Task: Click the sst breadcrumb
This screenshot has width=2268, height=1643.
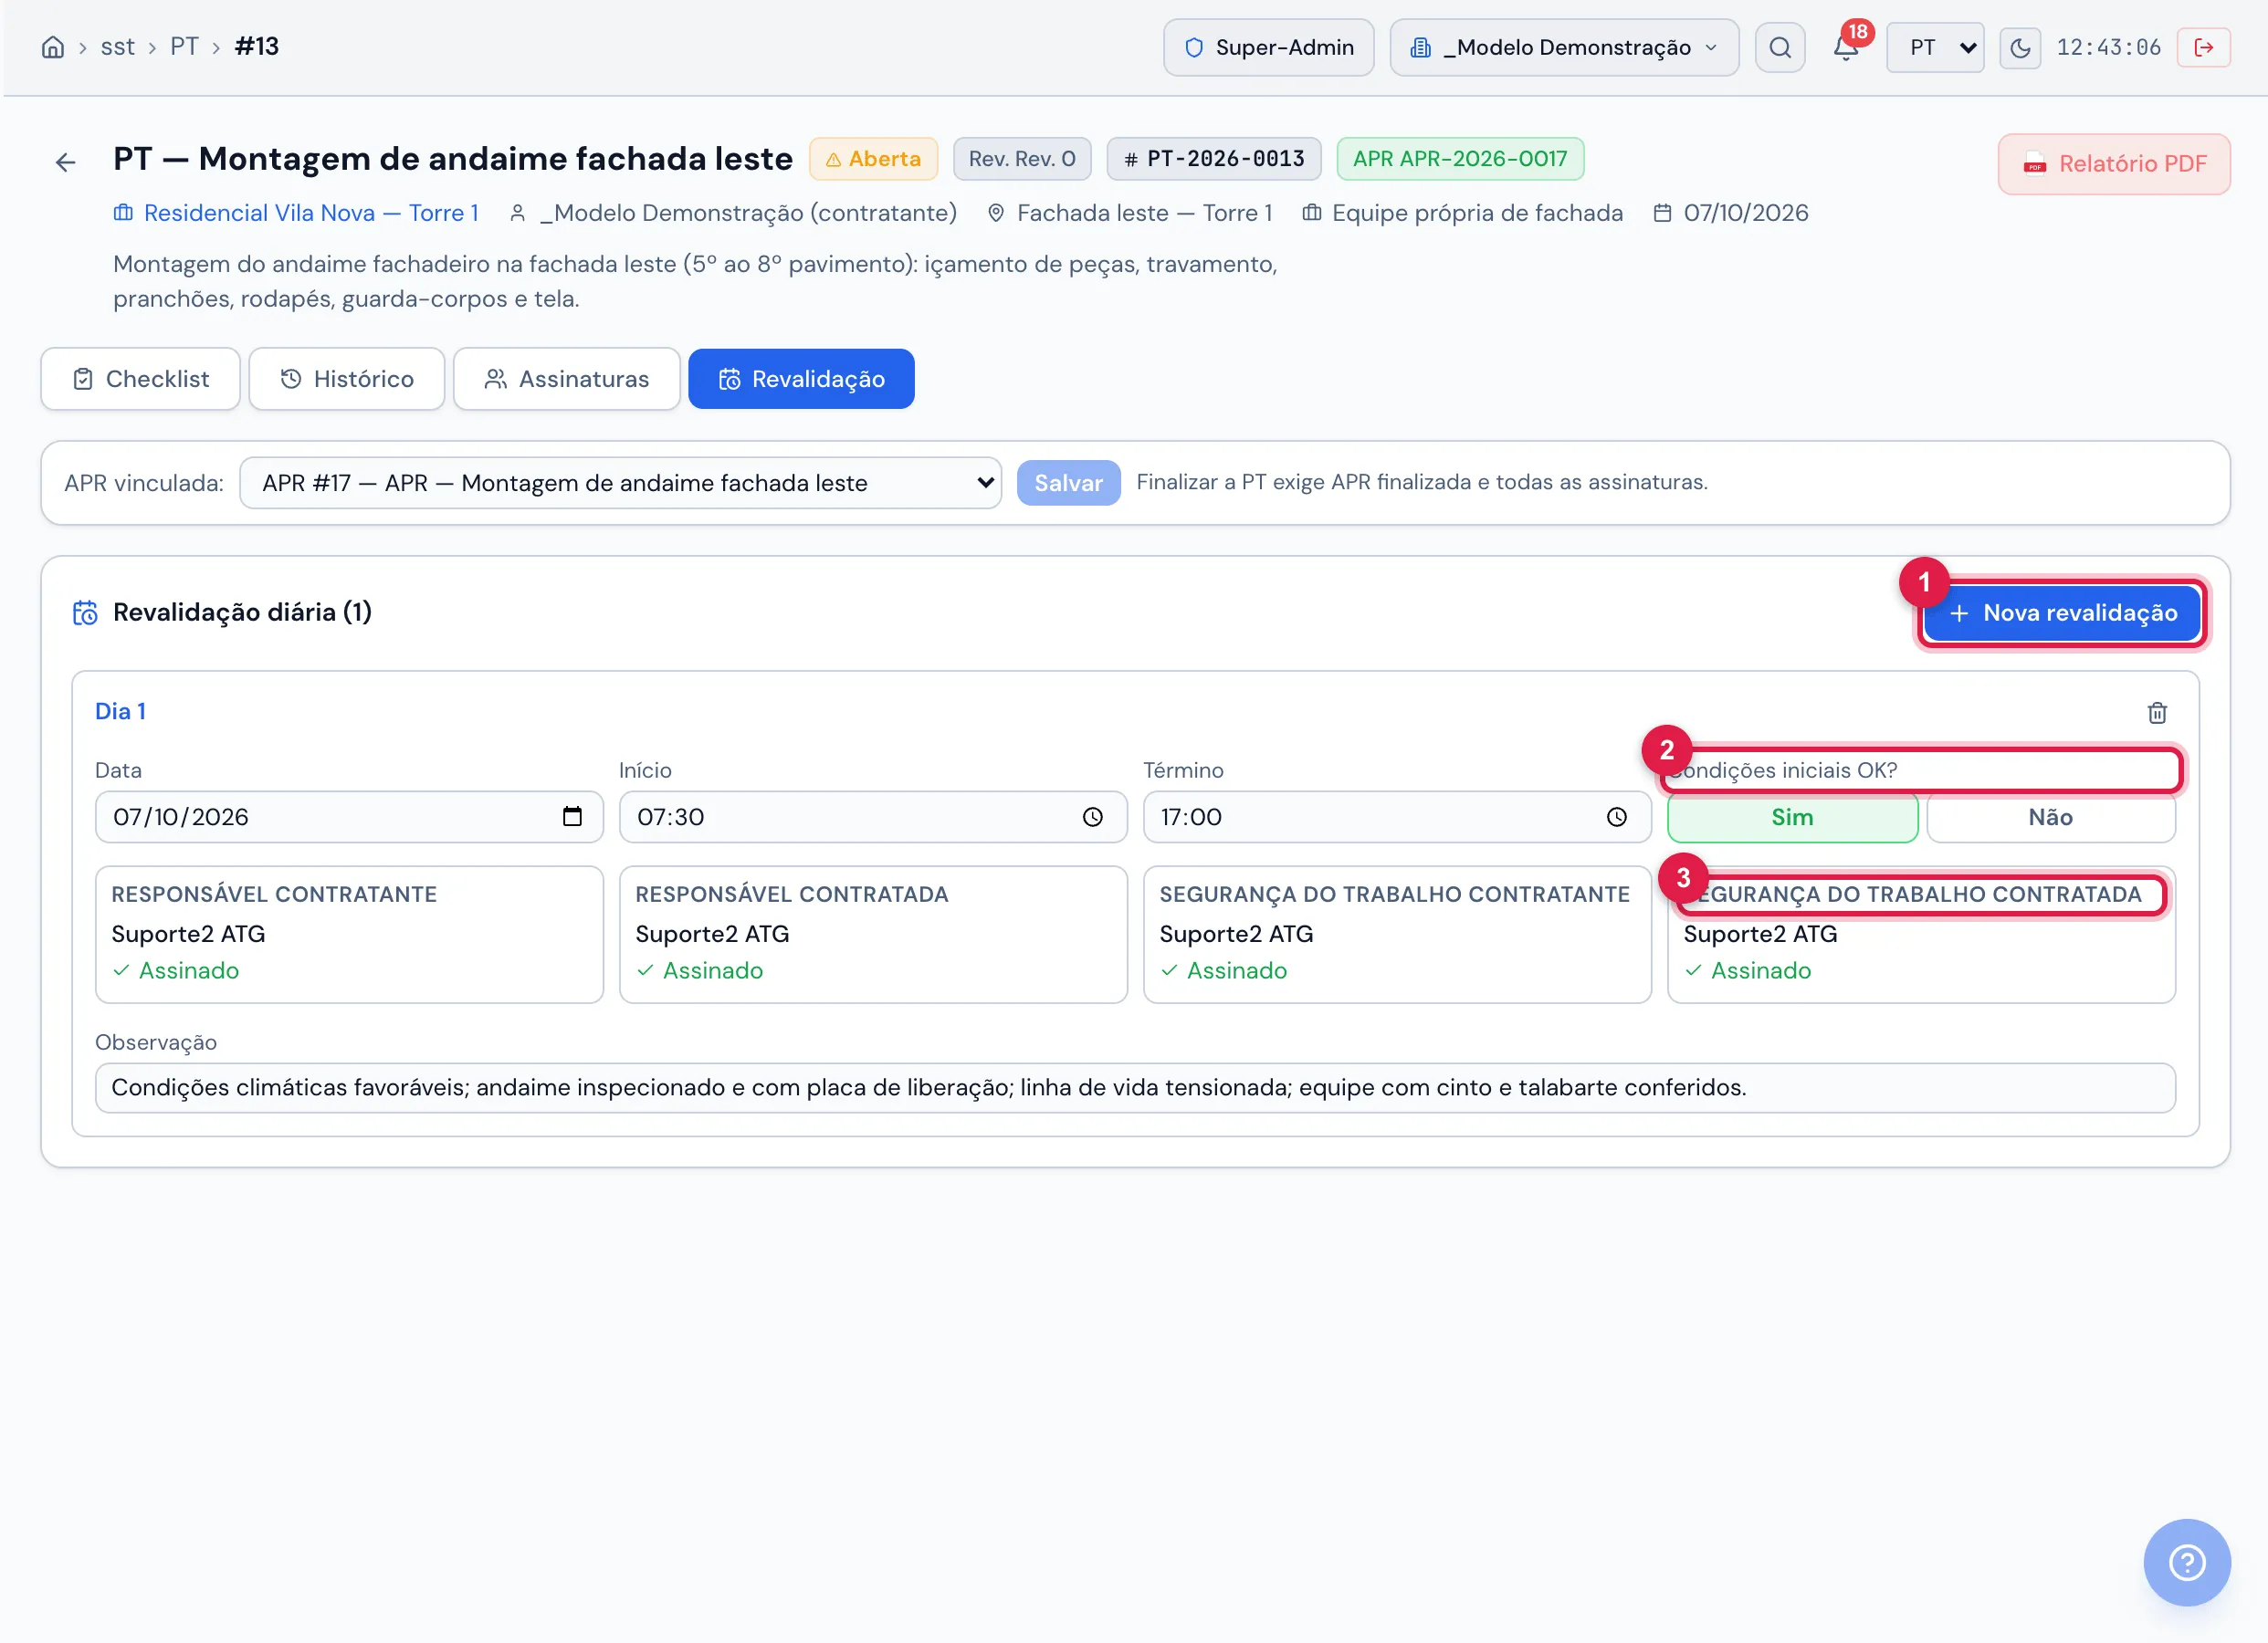Action: (117, 47)
